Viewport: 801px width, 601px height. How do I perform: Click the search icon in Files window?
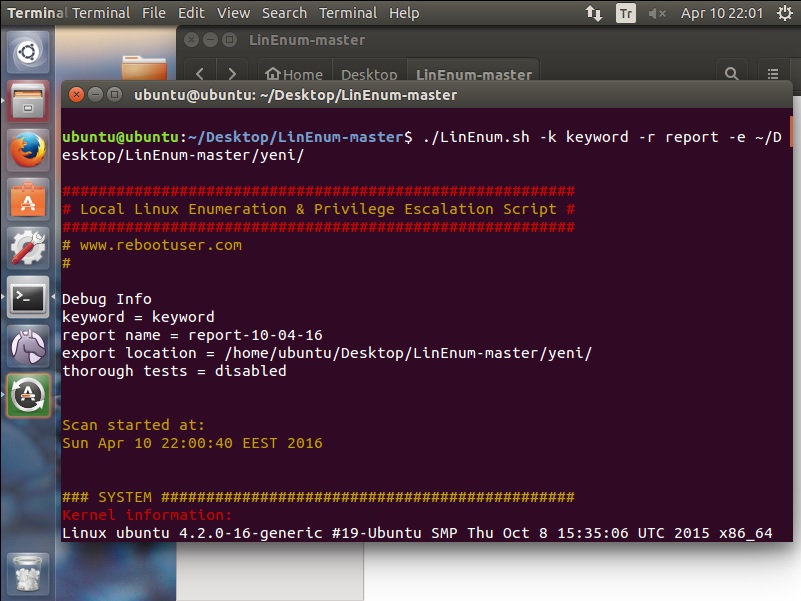tap(731, 74)
